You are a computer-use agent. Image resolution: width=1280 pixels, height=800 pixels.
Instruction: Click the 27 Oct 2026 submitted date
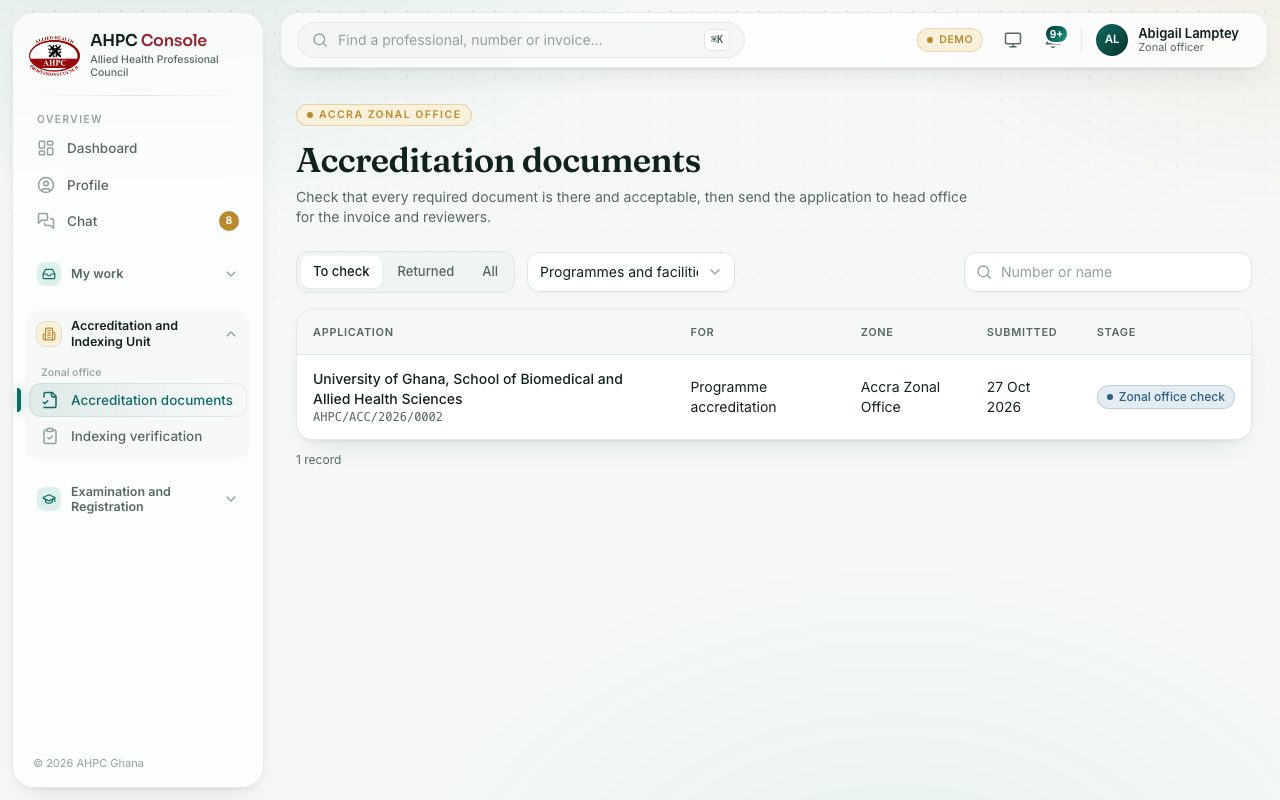coord(1009,397)
